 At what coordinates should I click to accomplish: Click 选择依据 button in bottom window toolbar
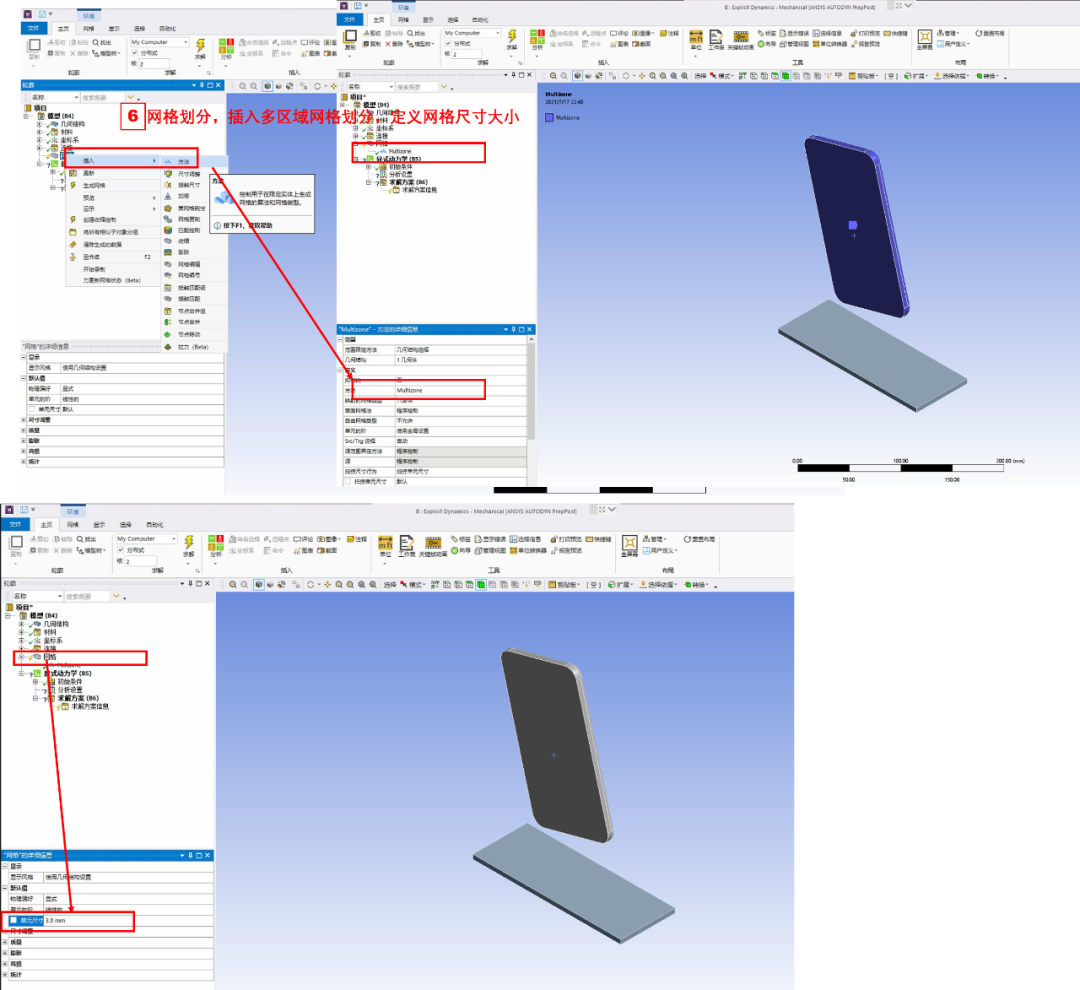[658, 584]
